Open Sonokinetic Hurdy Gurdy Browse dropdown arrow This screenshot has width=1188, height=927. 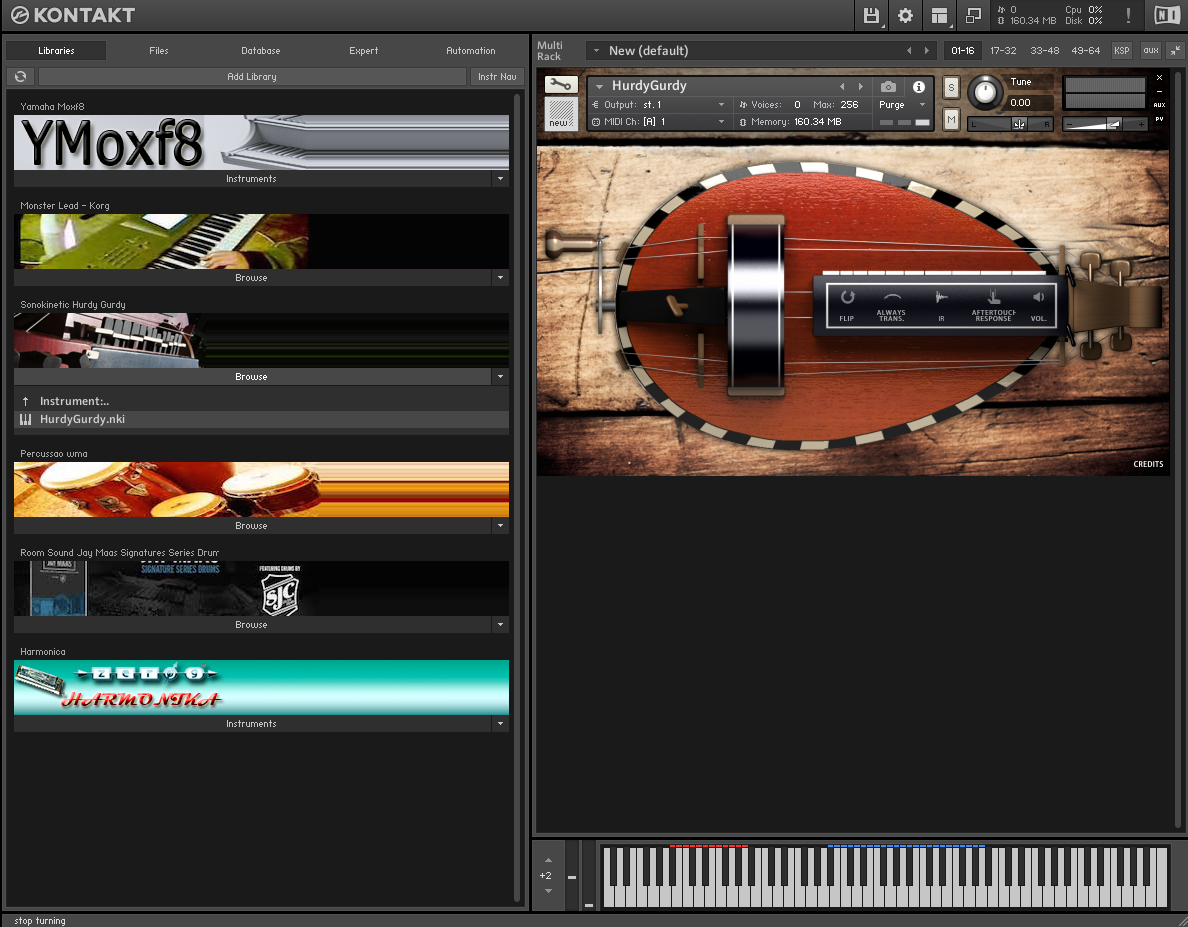pos(500,376)
